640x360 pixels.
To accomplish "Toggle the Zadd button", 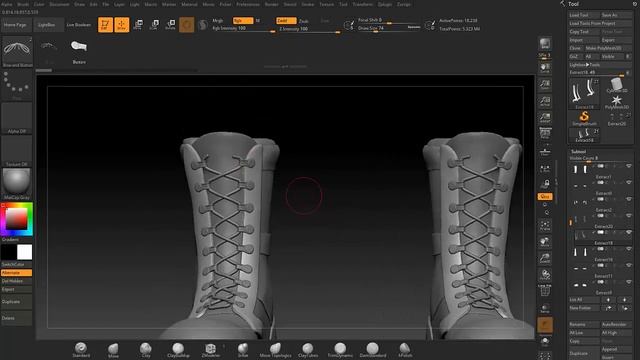I will point(286,20).
